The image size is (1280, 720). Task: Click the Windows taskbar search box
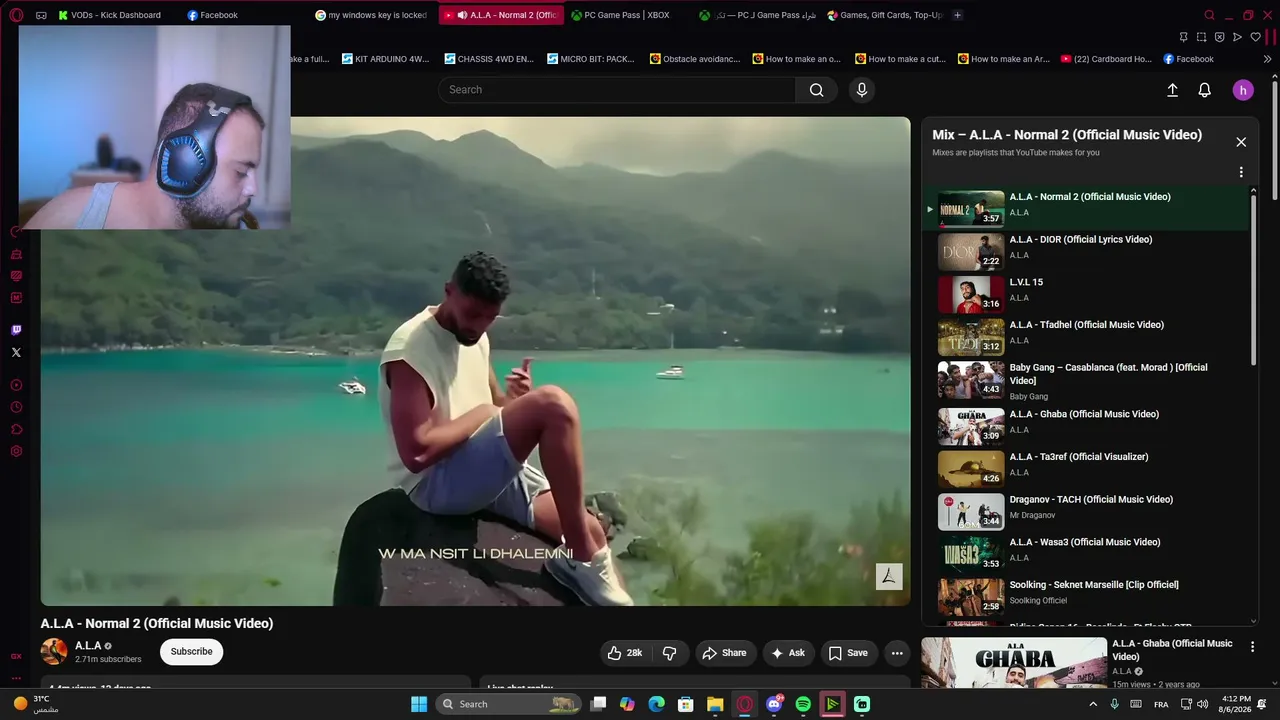508,704
